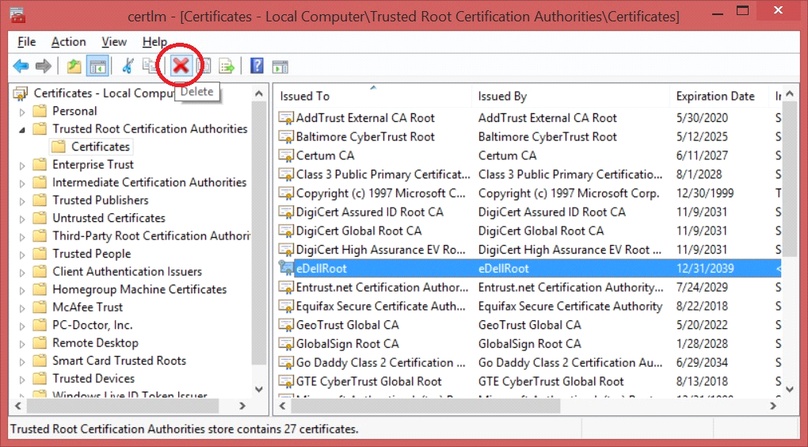Expand the Intermediate Certification Authorities node
808x447 pixels.
(x=21, y=183)
